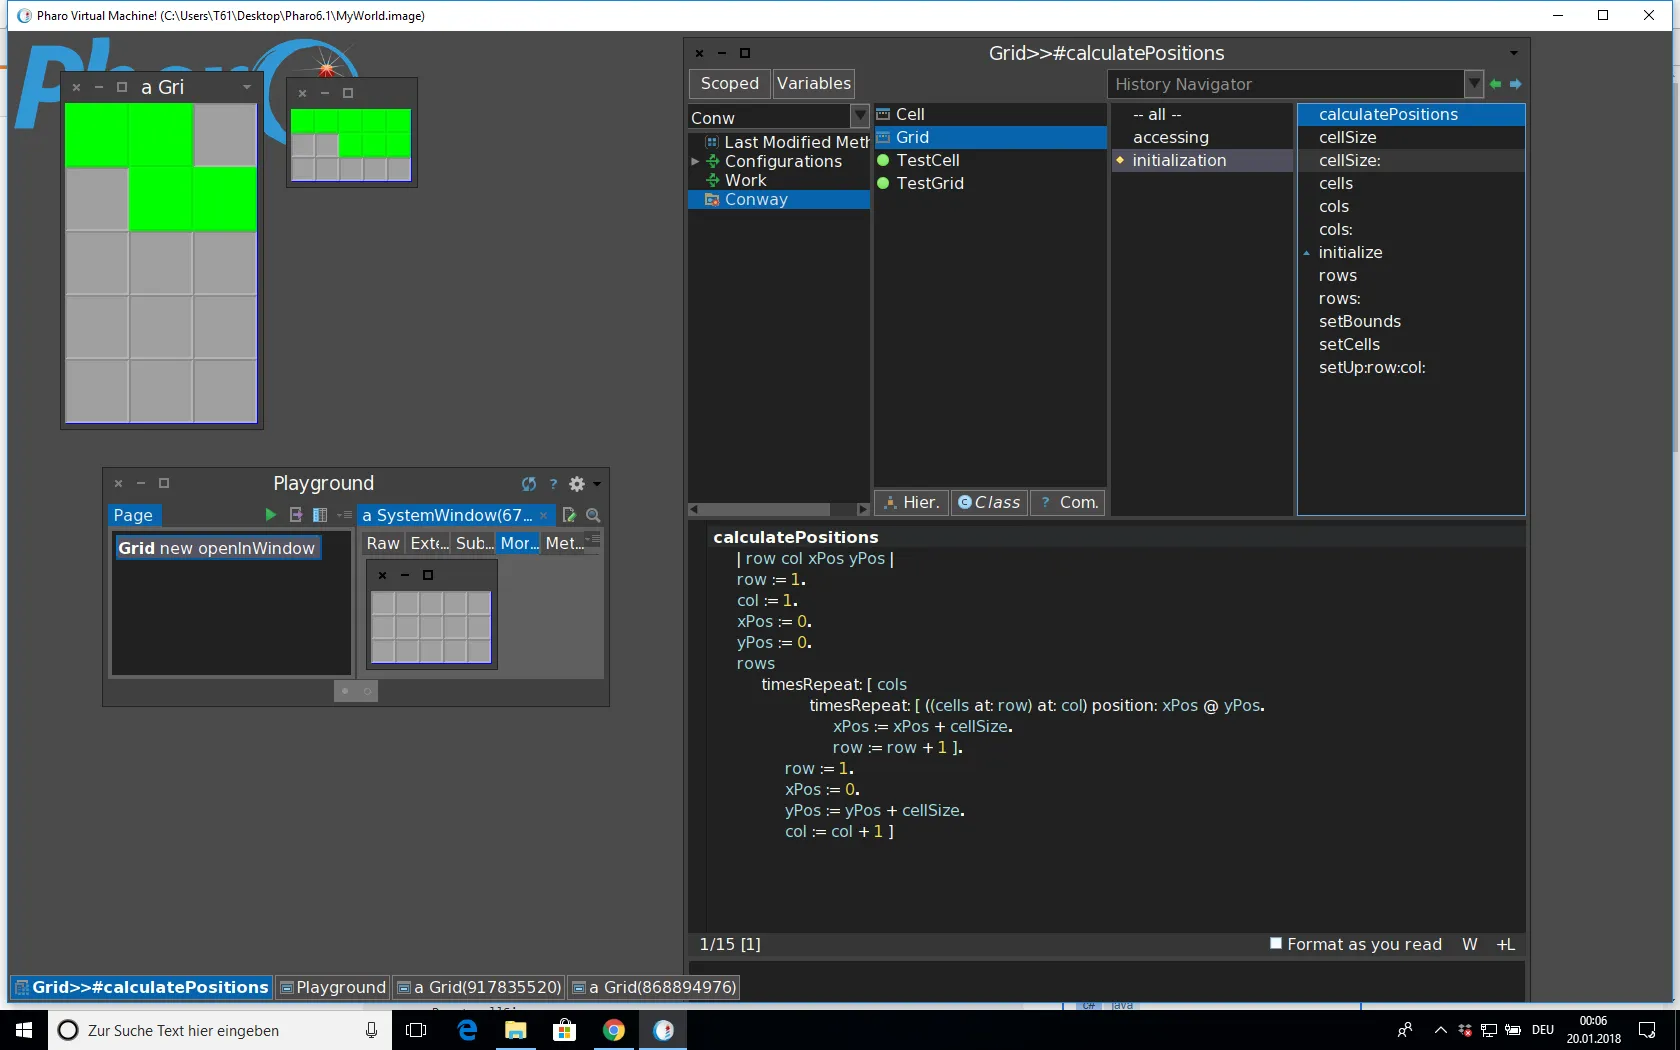Viewport: 1680px width, 1050px height.
Task: Toggle the Hier. hierarchy view button
Action: 911,502
